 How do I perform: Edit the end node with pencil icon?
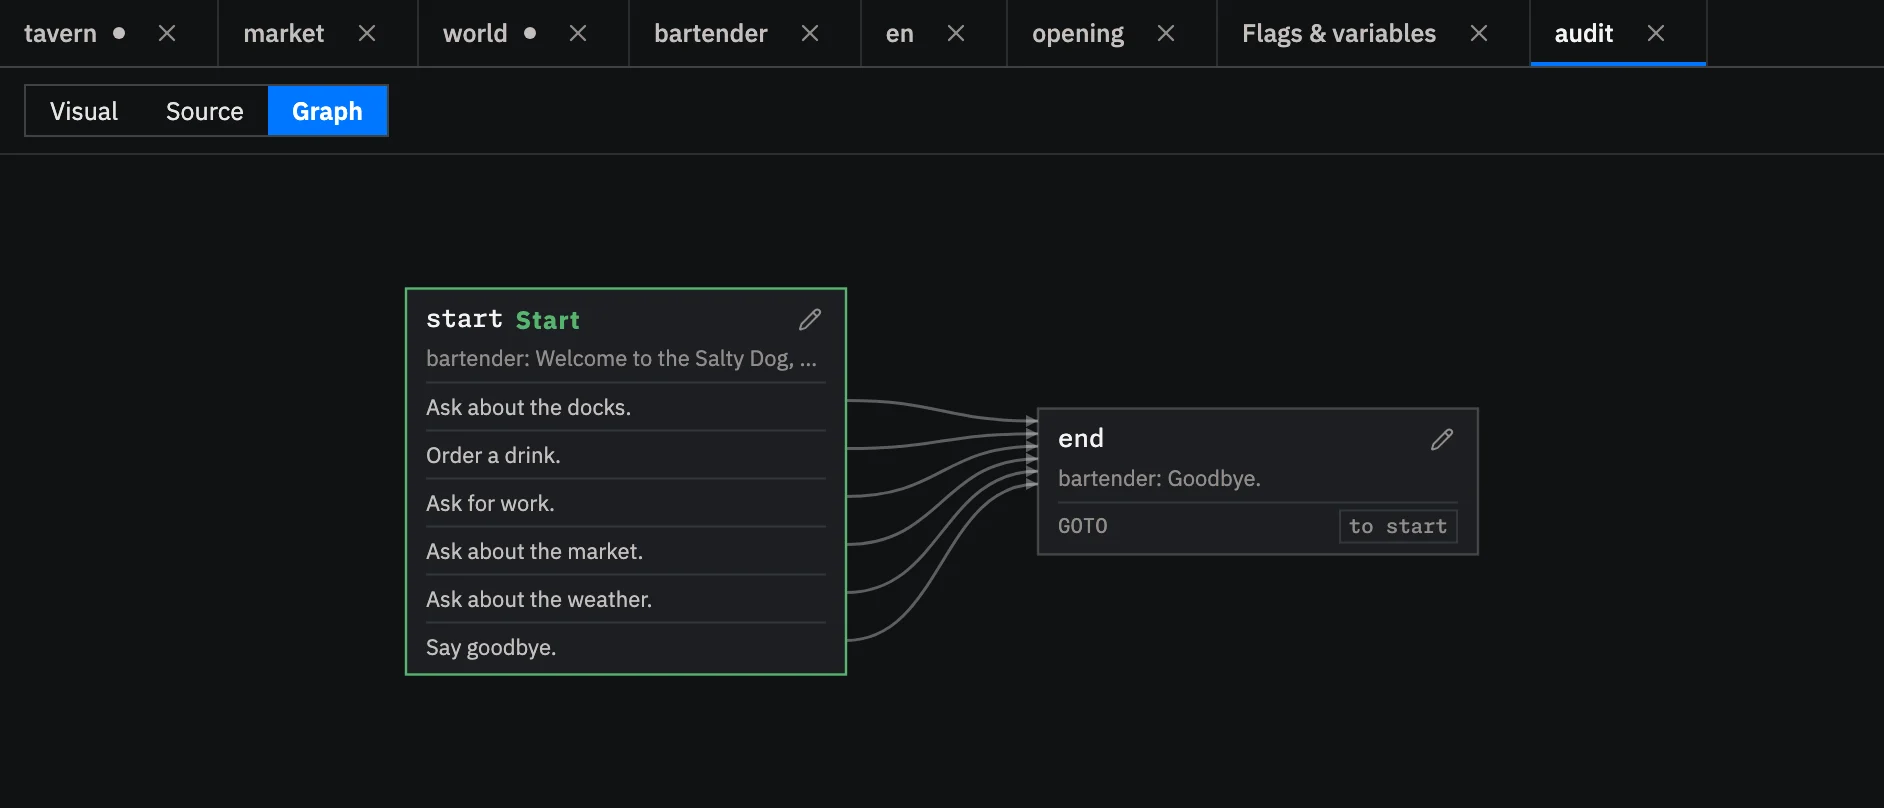pyautogui.click(x=1442, y=439)
